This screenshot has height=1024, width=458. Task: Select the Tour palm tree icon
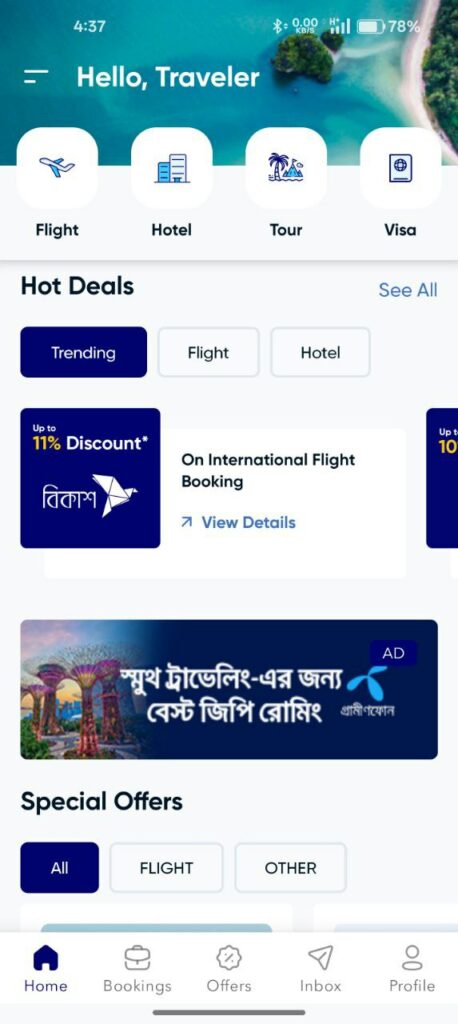click(286, 168)
